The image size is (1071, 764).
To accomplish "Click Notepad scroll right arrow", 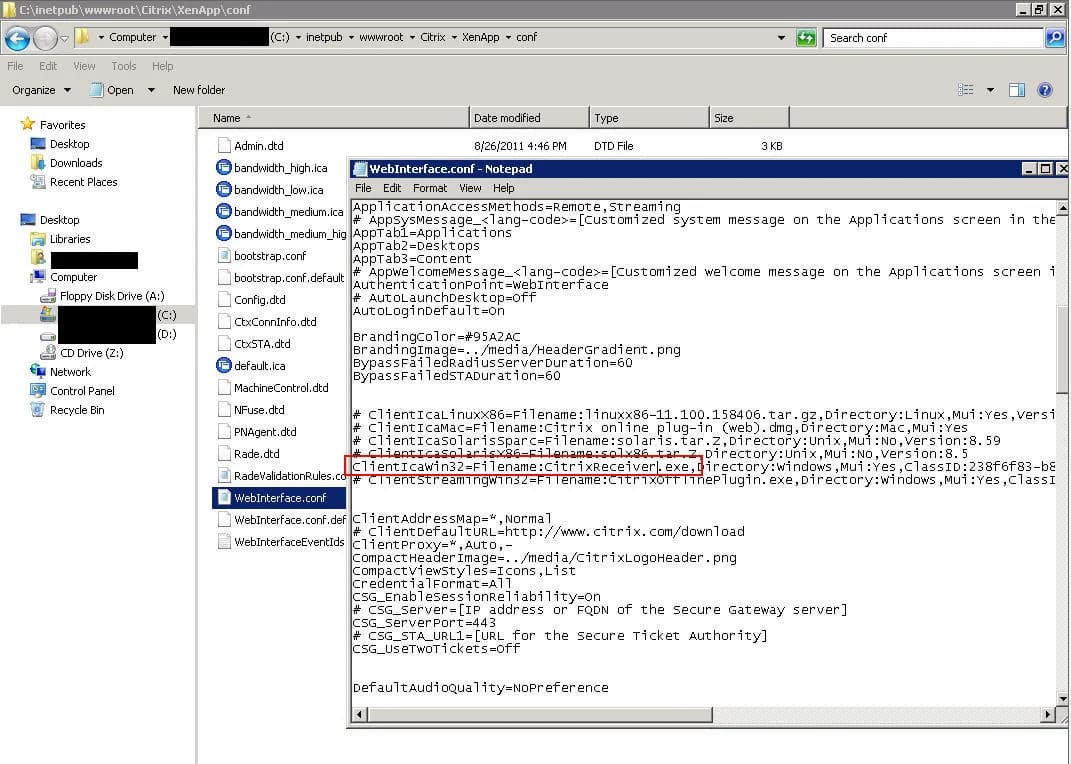I will [1048, 714].
